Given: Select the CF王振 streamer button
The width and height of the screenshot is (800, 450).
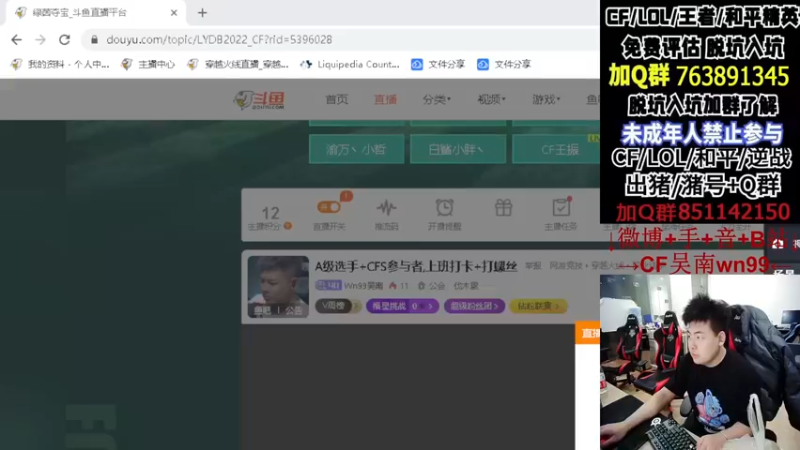Looking at the screenshot, I should pyautogui.click(x=556, y=149).
